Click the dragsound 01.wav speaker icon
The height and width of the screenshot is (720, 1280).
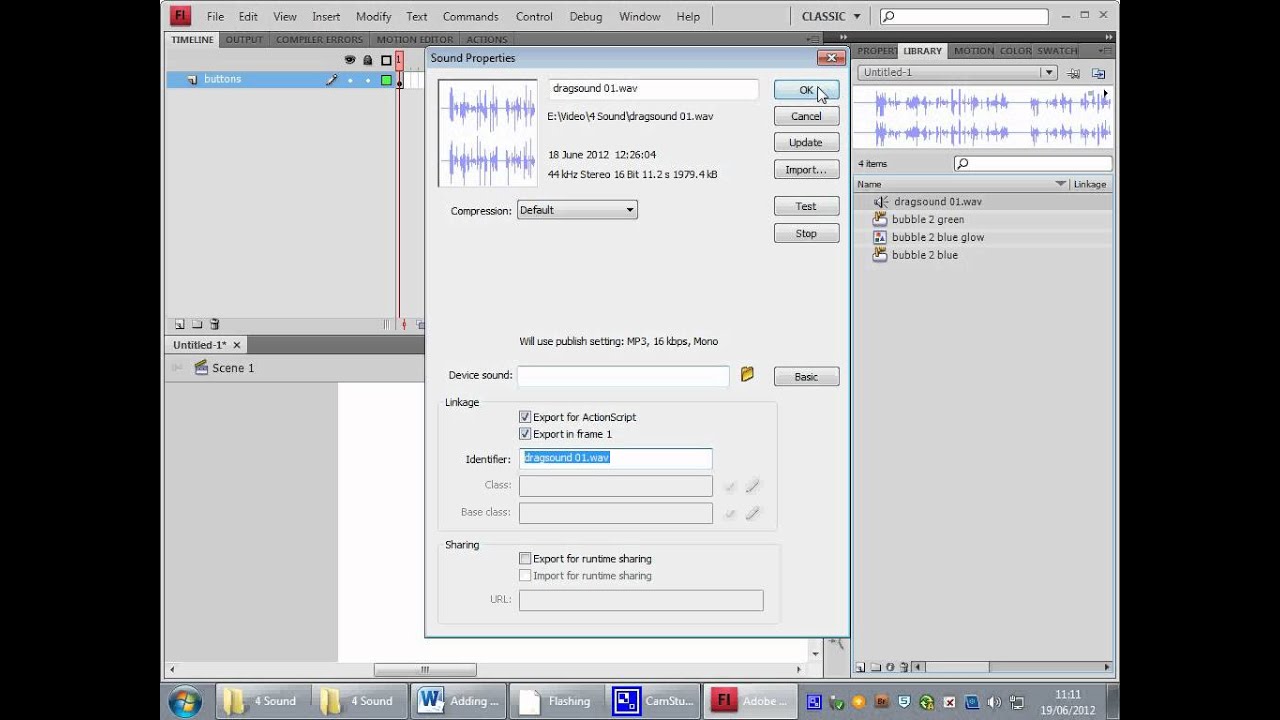(880, 202)
